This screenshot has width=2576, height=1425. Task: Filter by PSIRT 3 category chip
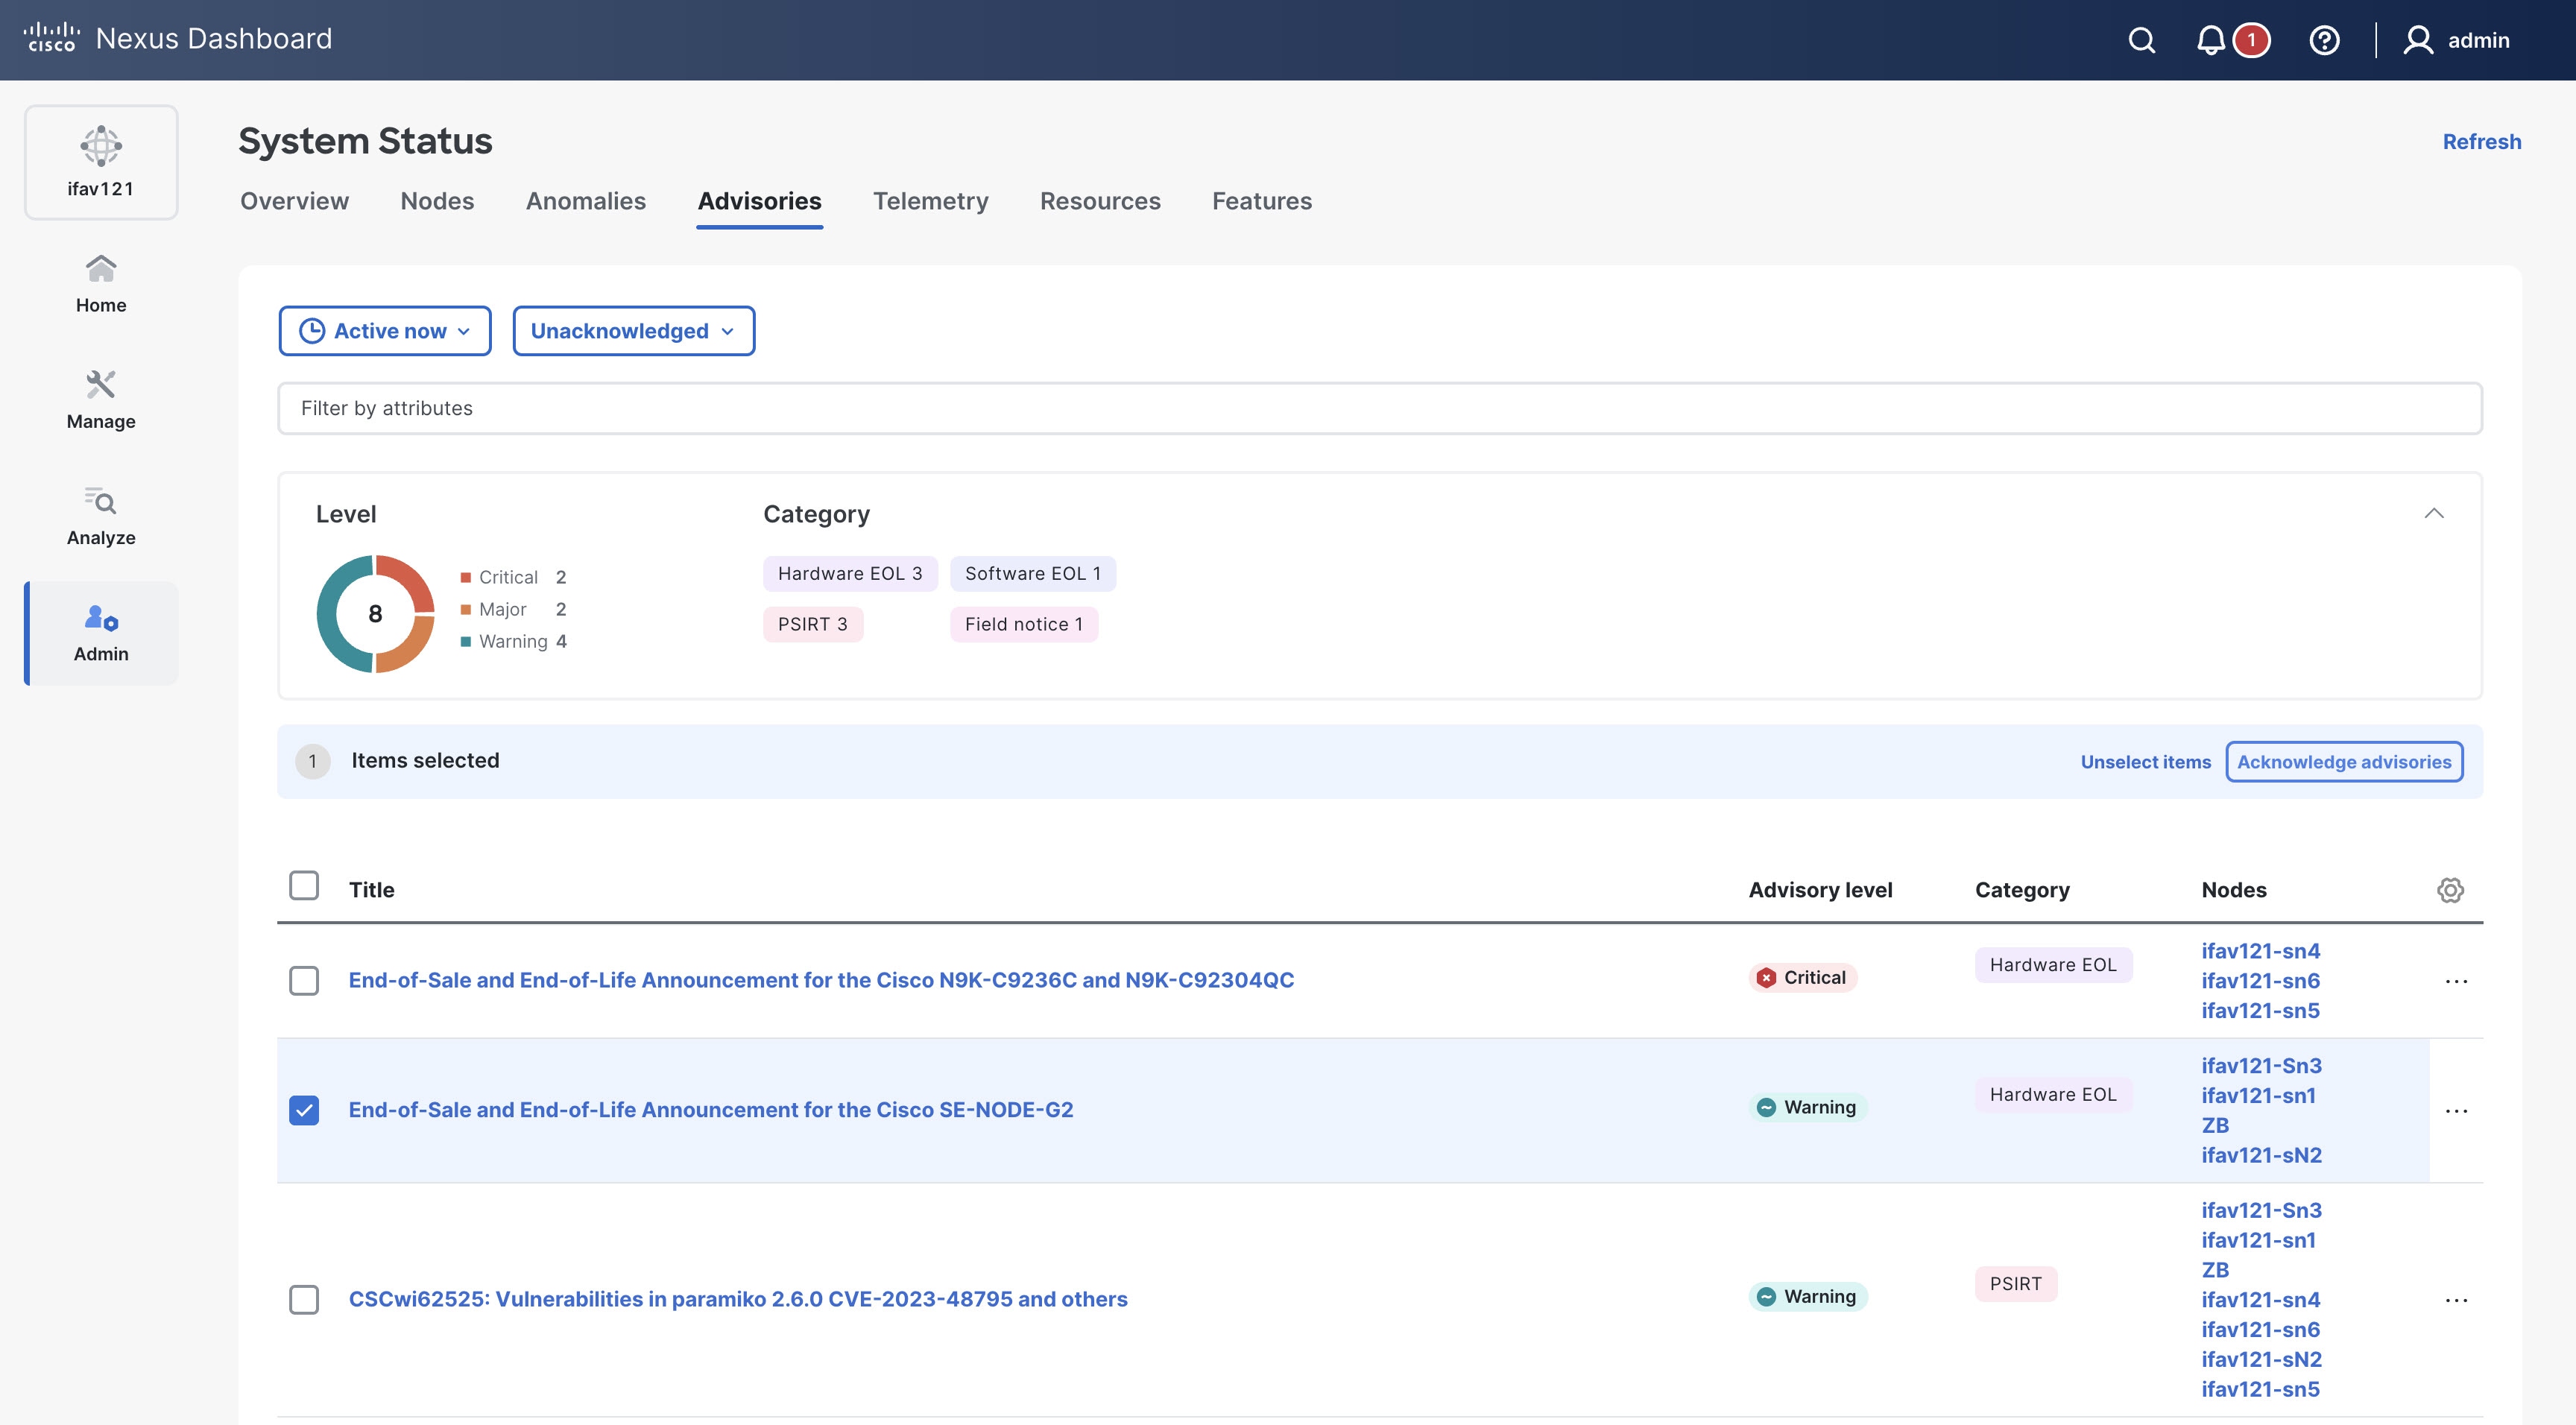click(x=813, y=624)
